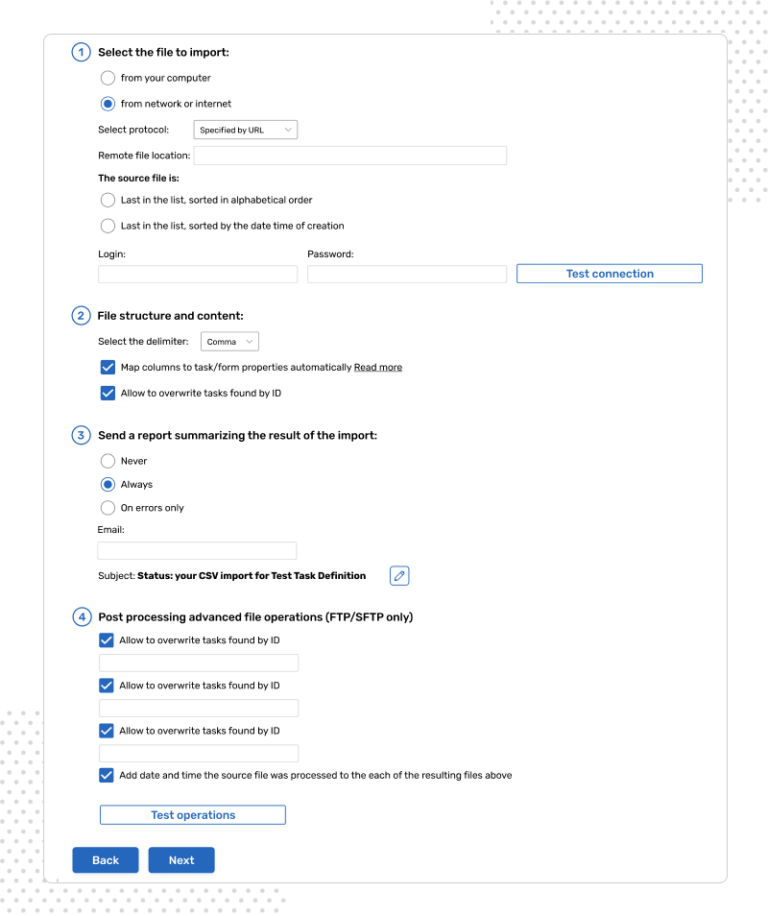Click the Email input field
The height and width of the screenshot is (916, 768).
tap(197, 550)
